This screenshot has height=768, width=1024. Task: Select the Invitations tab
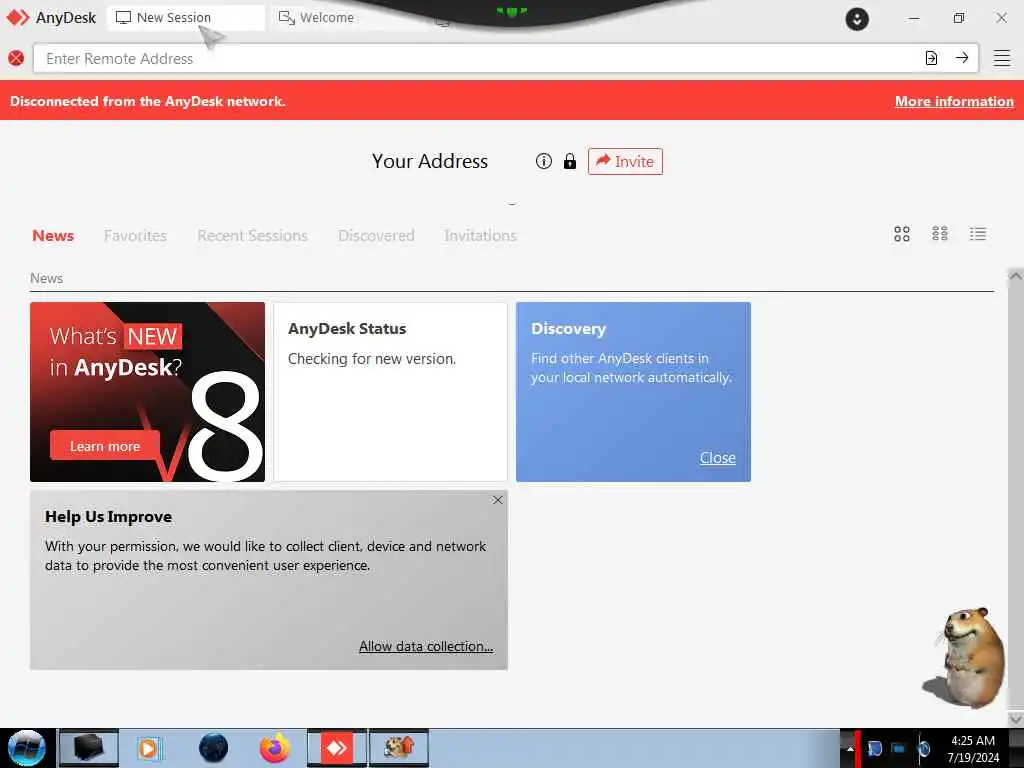[480, 236]
